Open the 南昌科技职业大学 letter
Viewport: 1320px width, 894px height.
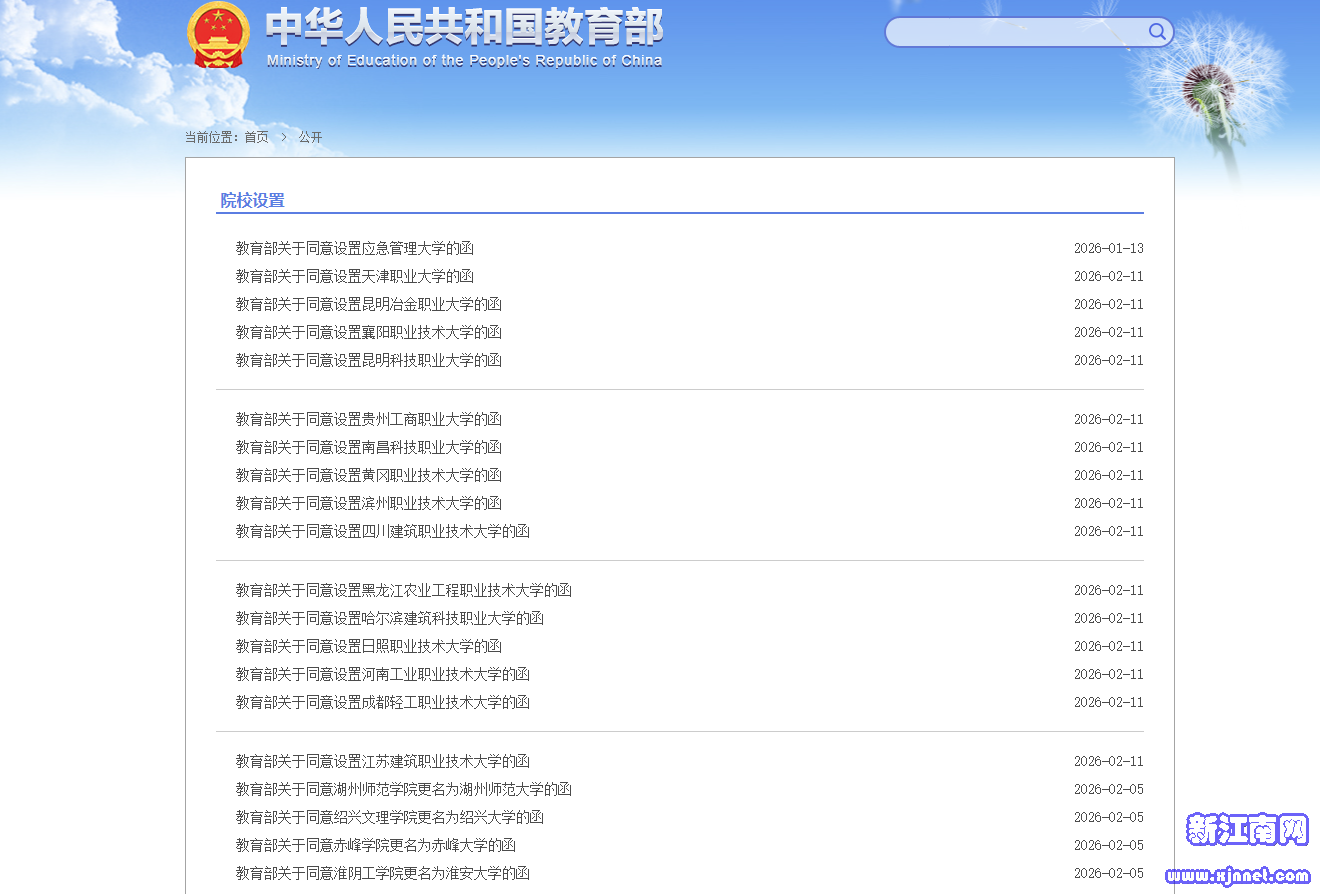(x=368, y=447)
